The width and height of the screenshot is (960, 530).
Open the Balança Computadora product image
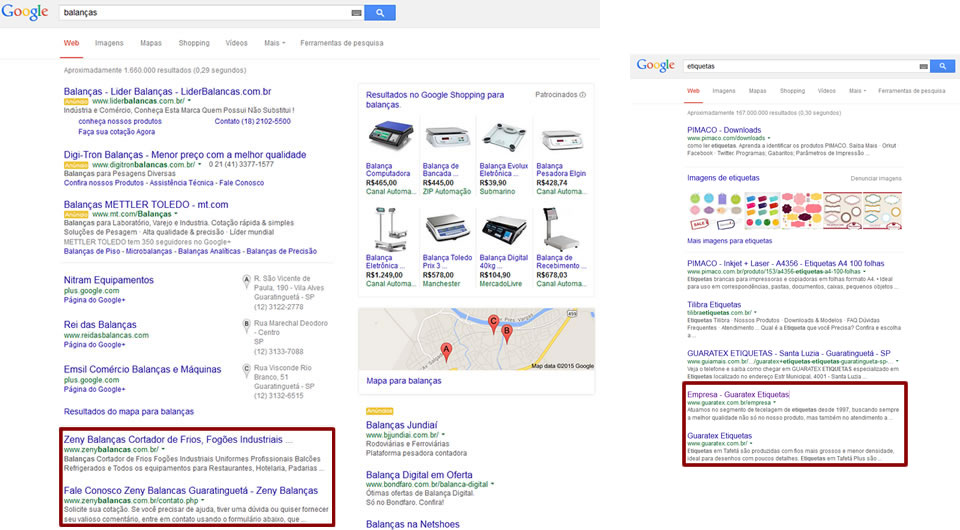click(389, 136)
